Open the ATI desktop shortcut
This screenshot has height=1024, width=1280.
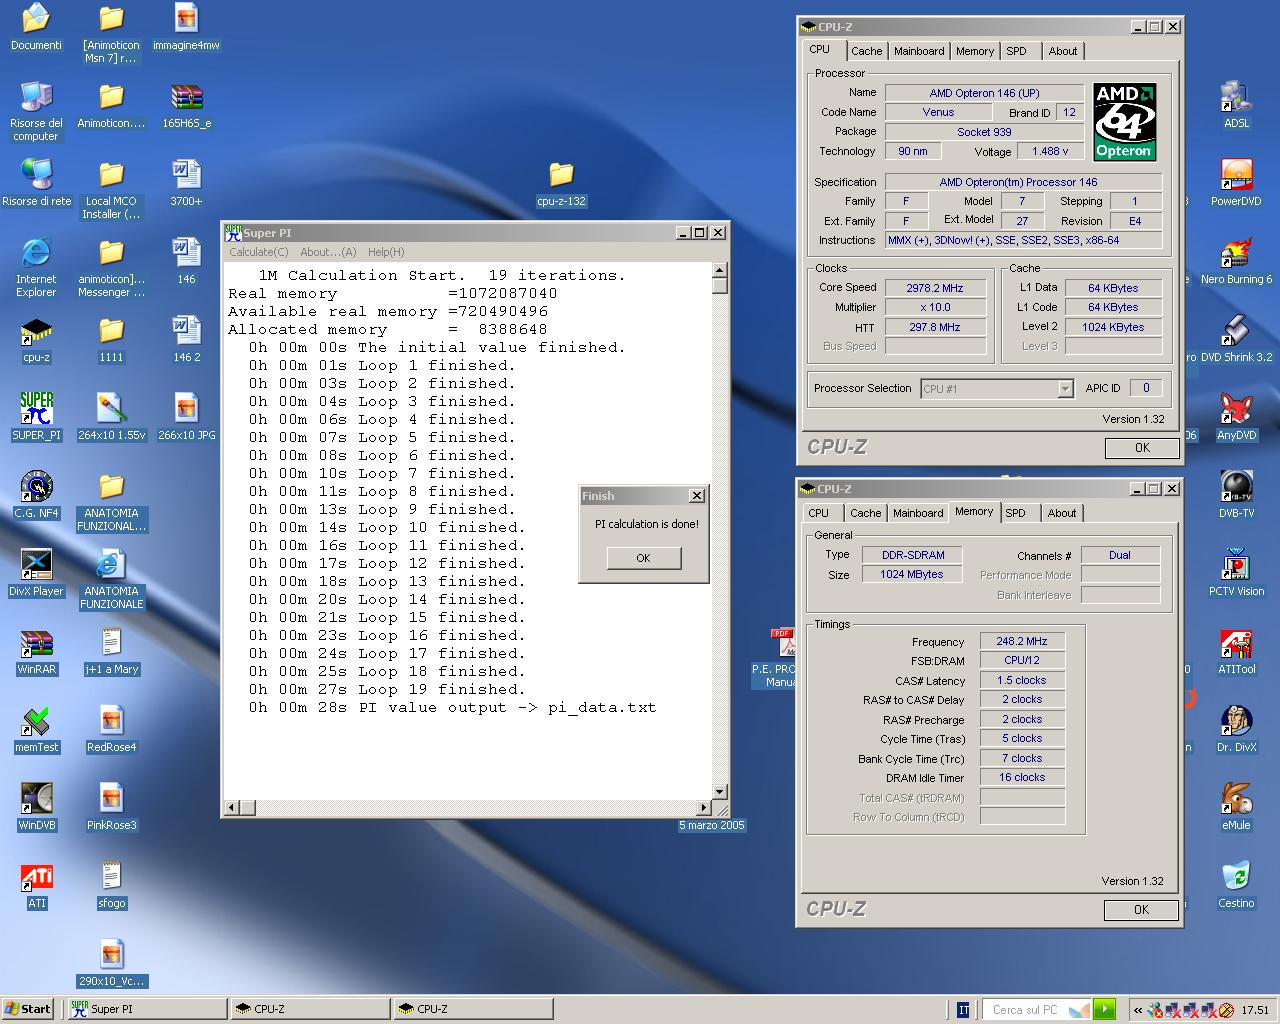click(36, 886)
